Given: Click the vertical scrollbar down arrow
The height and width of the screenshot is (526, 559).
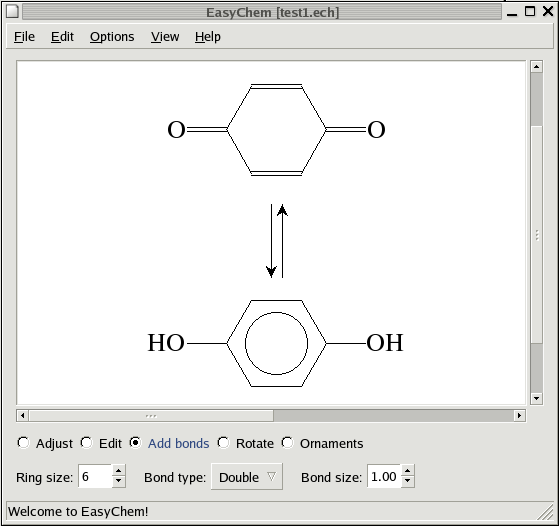Looking at the screenshot, I should [537, 398].
